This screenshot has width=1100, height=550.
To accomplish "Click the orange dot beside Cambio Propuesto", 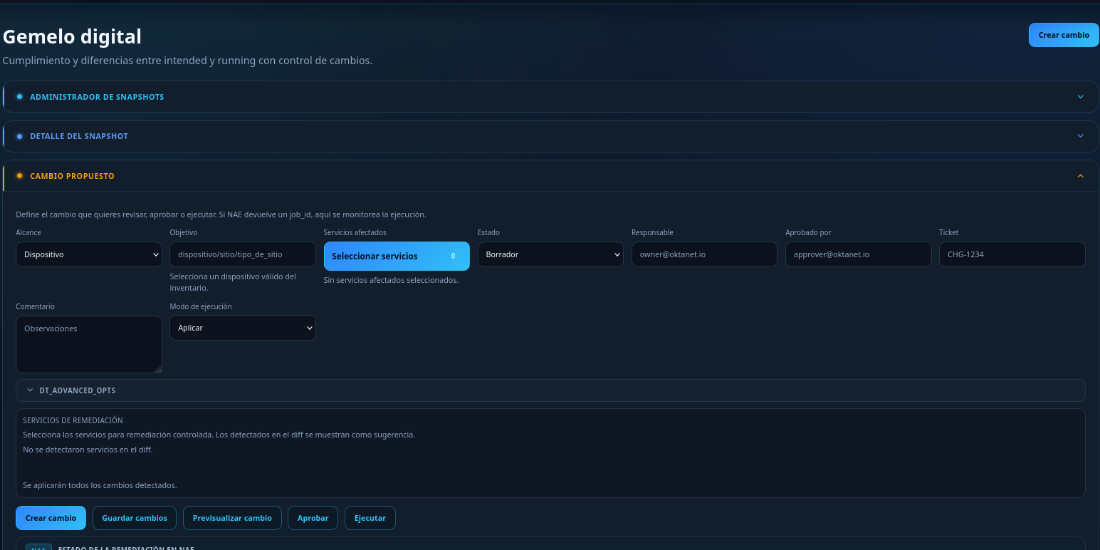I will pos(20,175).
